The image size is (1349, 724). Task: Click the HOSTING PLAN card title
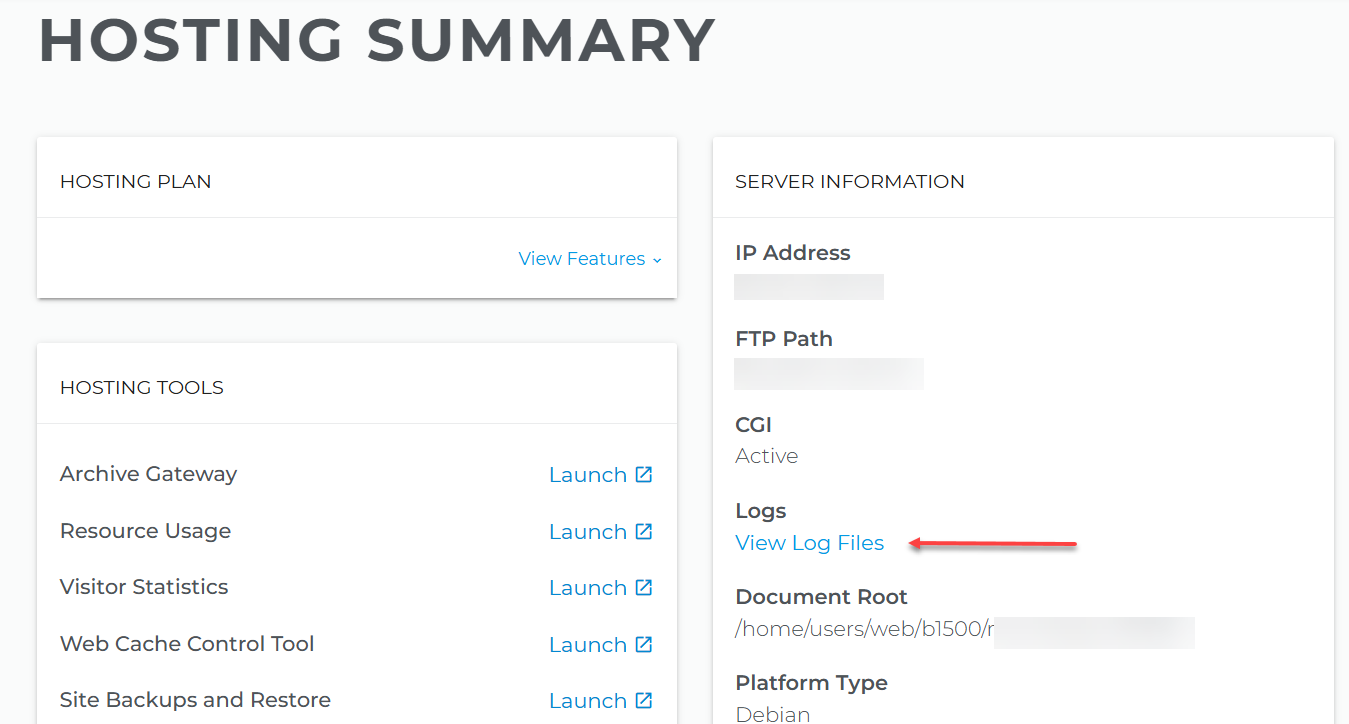point(136,182)
